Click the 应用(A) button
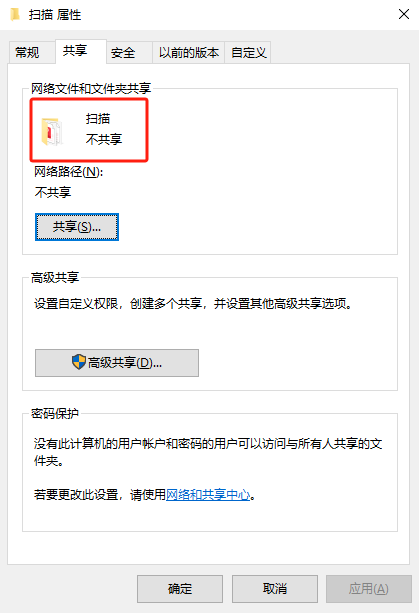Image resolution: width=419 pixels, height=613 pixels. point(369,588)
